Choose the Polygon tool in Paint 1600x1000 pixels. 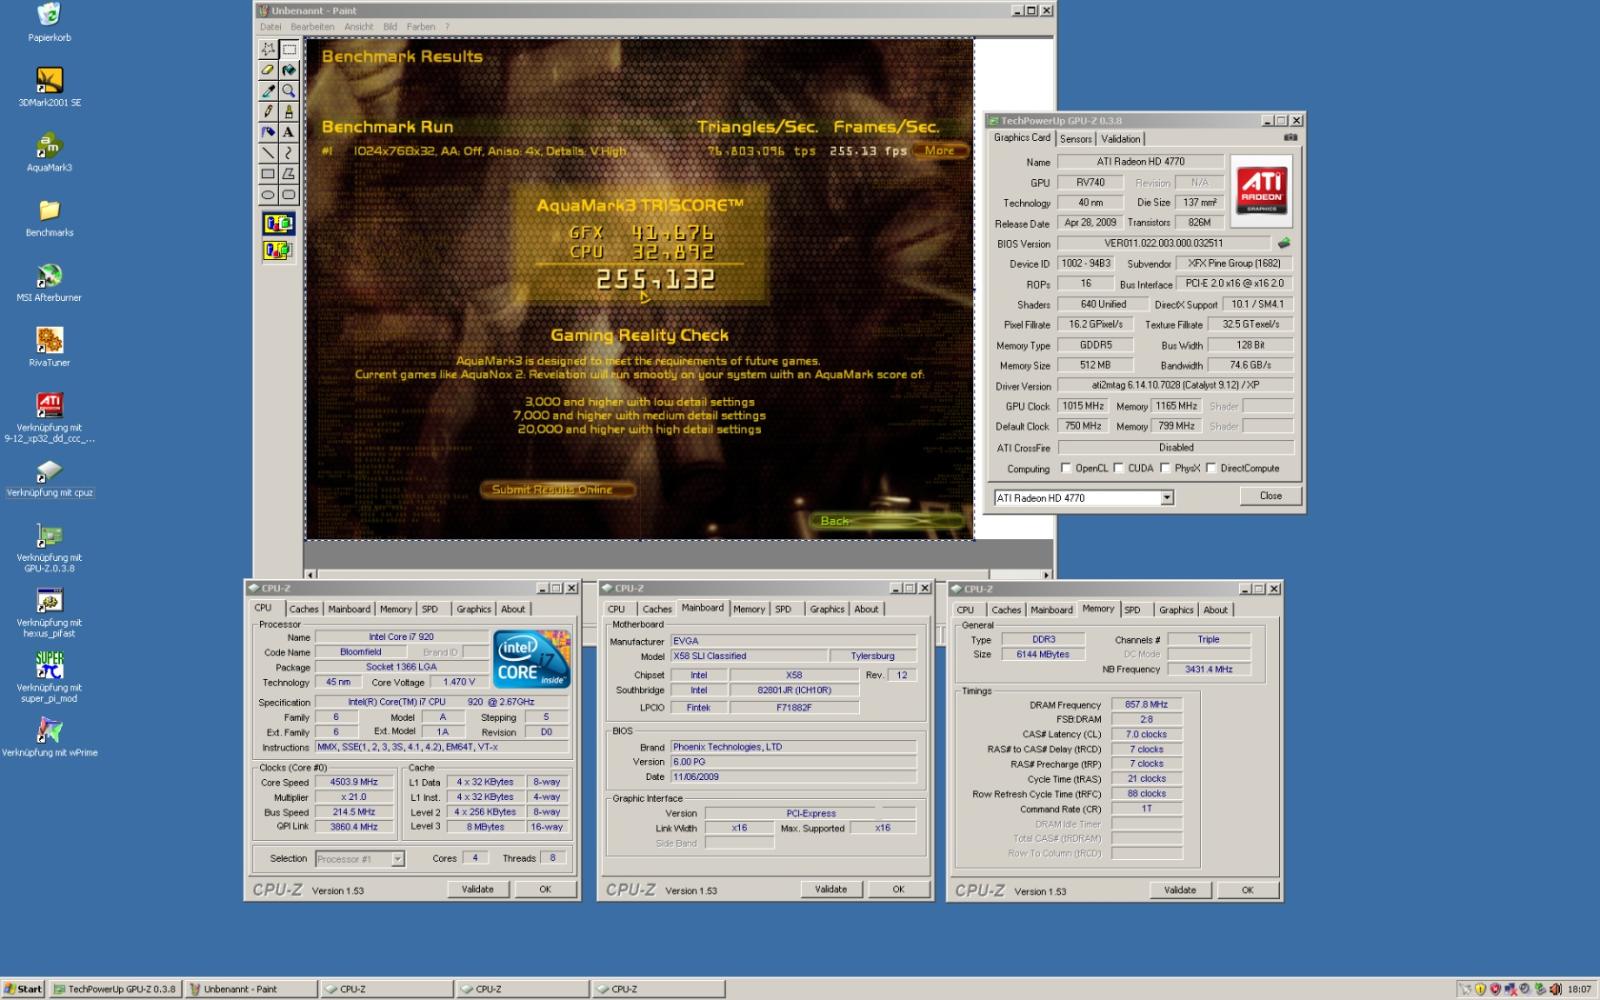[289, 174]
